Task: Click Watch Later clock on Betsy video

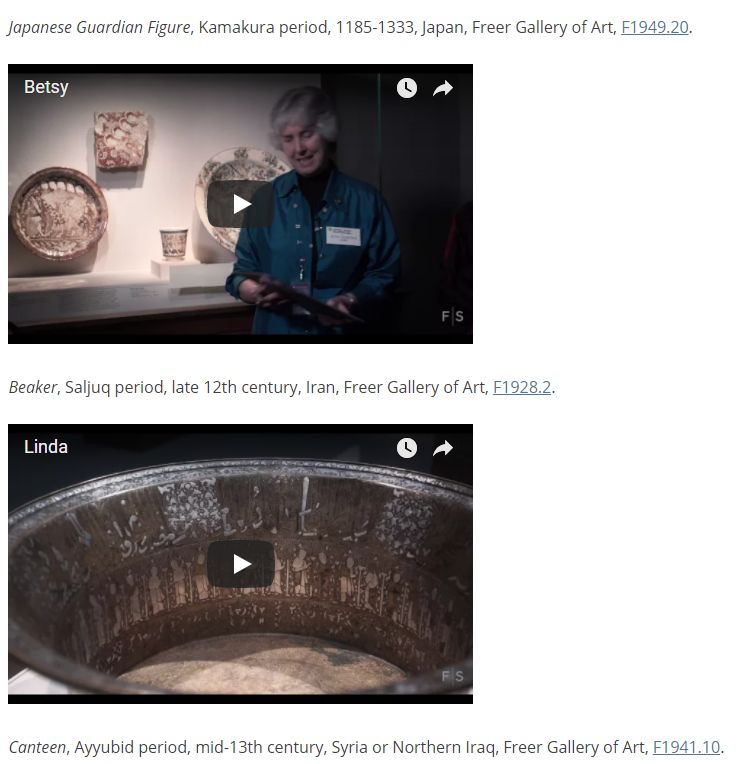Action: [x=407, y=88]
